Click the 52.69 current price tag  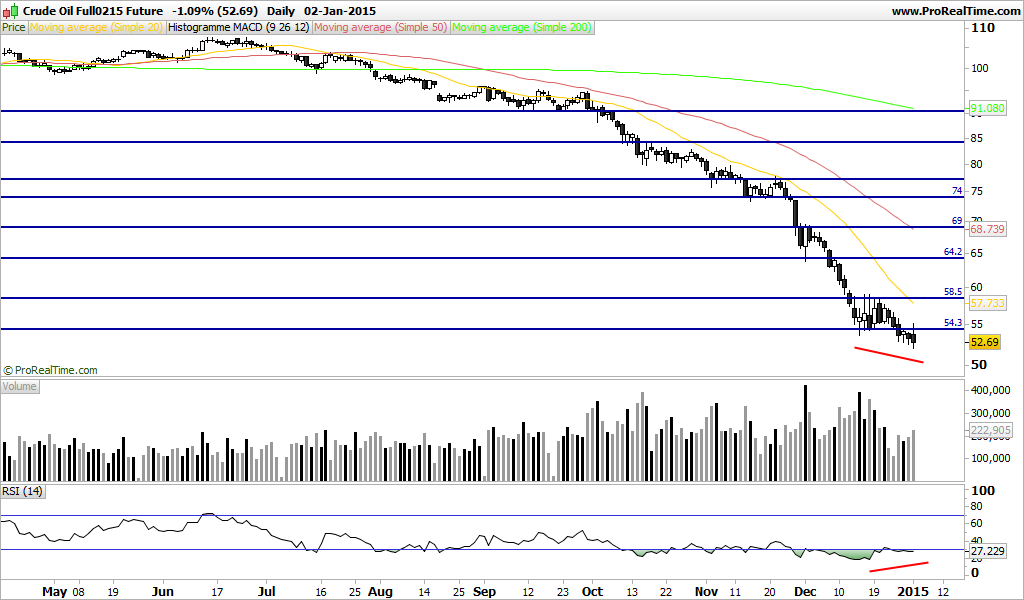click(985, 342)
